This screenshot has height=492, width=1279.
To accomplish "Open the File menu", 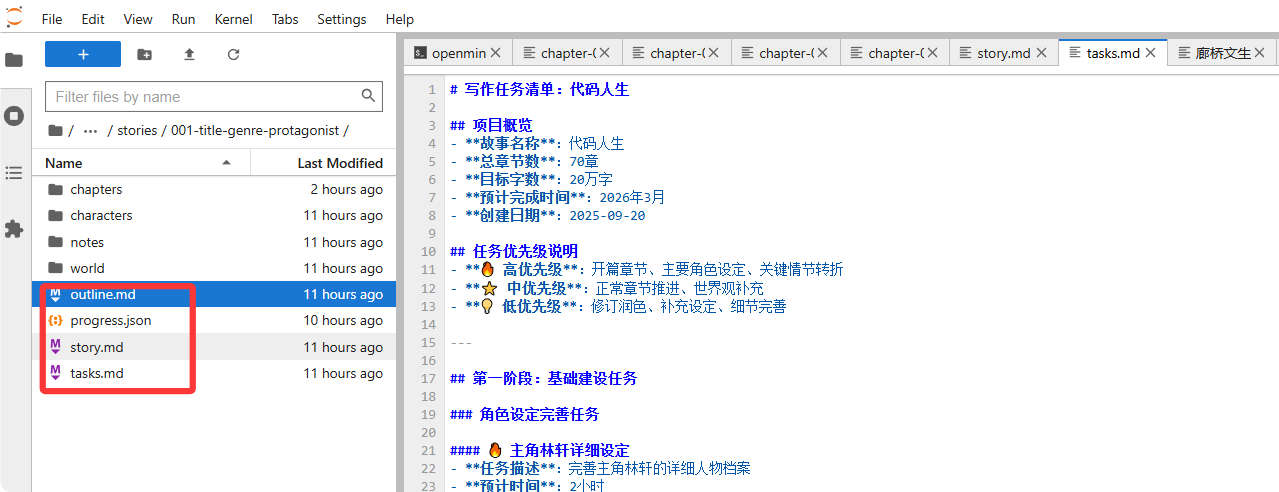I will 52,19.
